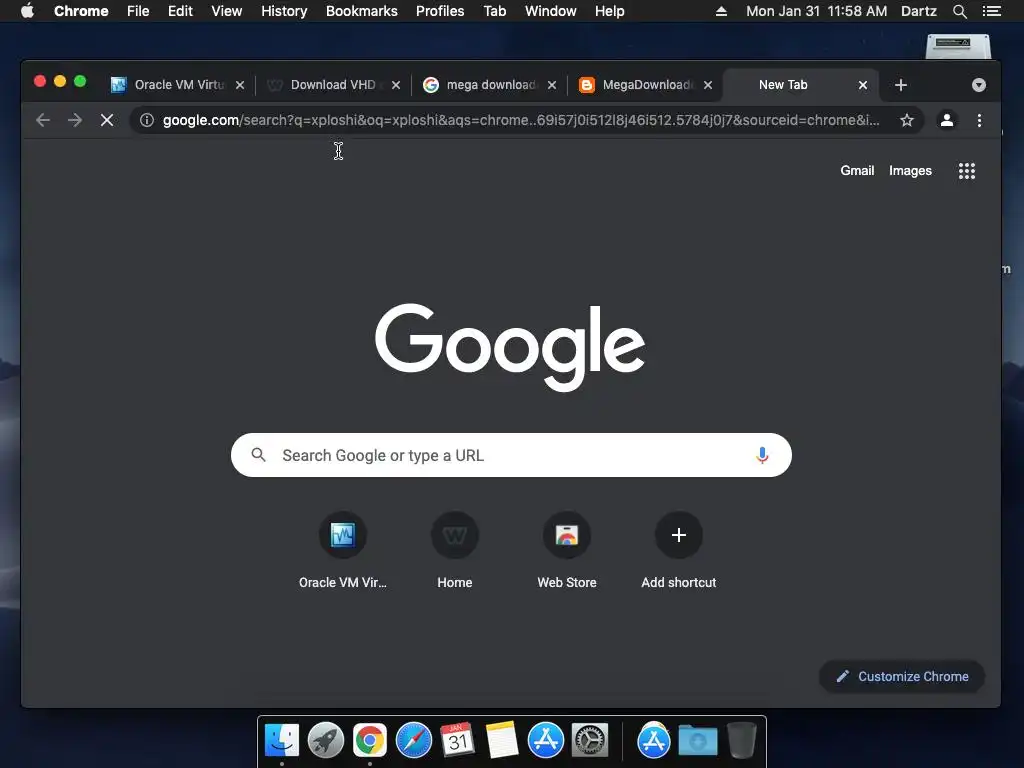Go forward with the forward arrow

click(75, 120)
